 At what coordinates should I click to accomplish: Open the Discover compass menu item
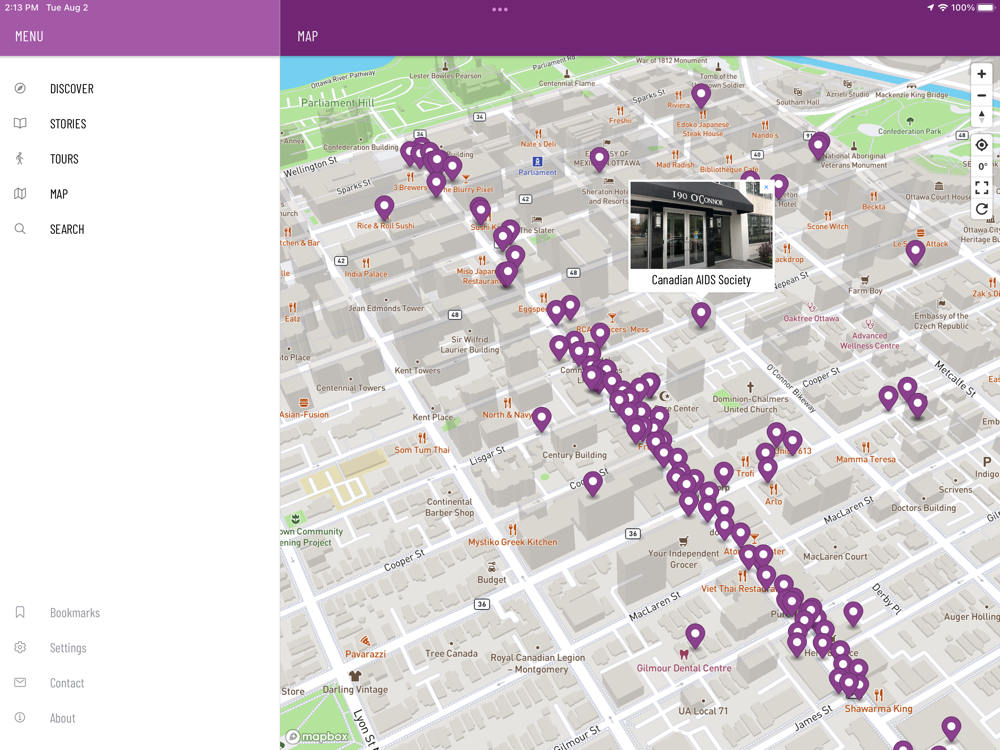click(140, 89)
